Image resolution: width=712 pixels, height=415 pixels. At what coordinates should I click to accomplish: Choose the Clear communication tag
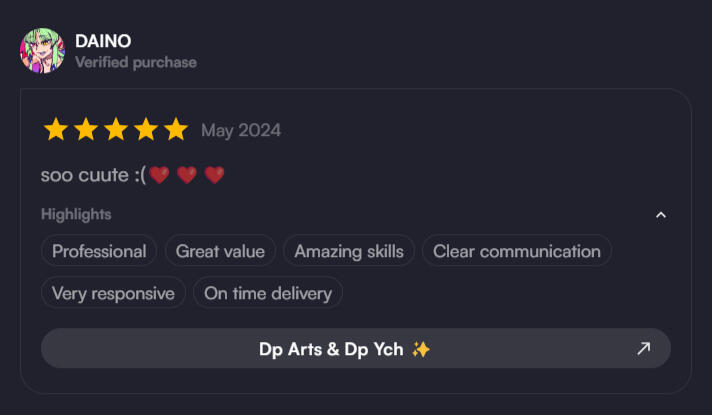tap(516, 251)
